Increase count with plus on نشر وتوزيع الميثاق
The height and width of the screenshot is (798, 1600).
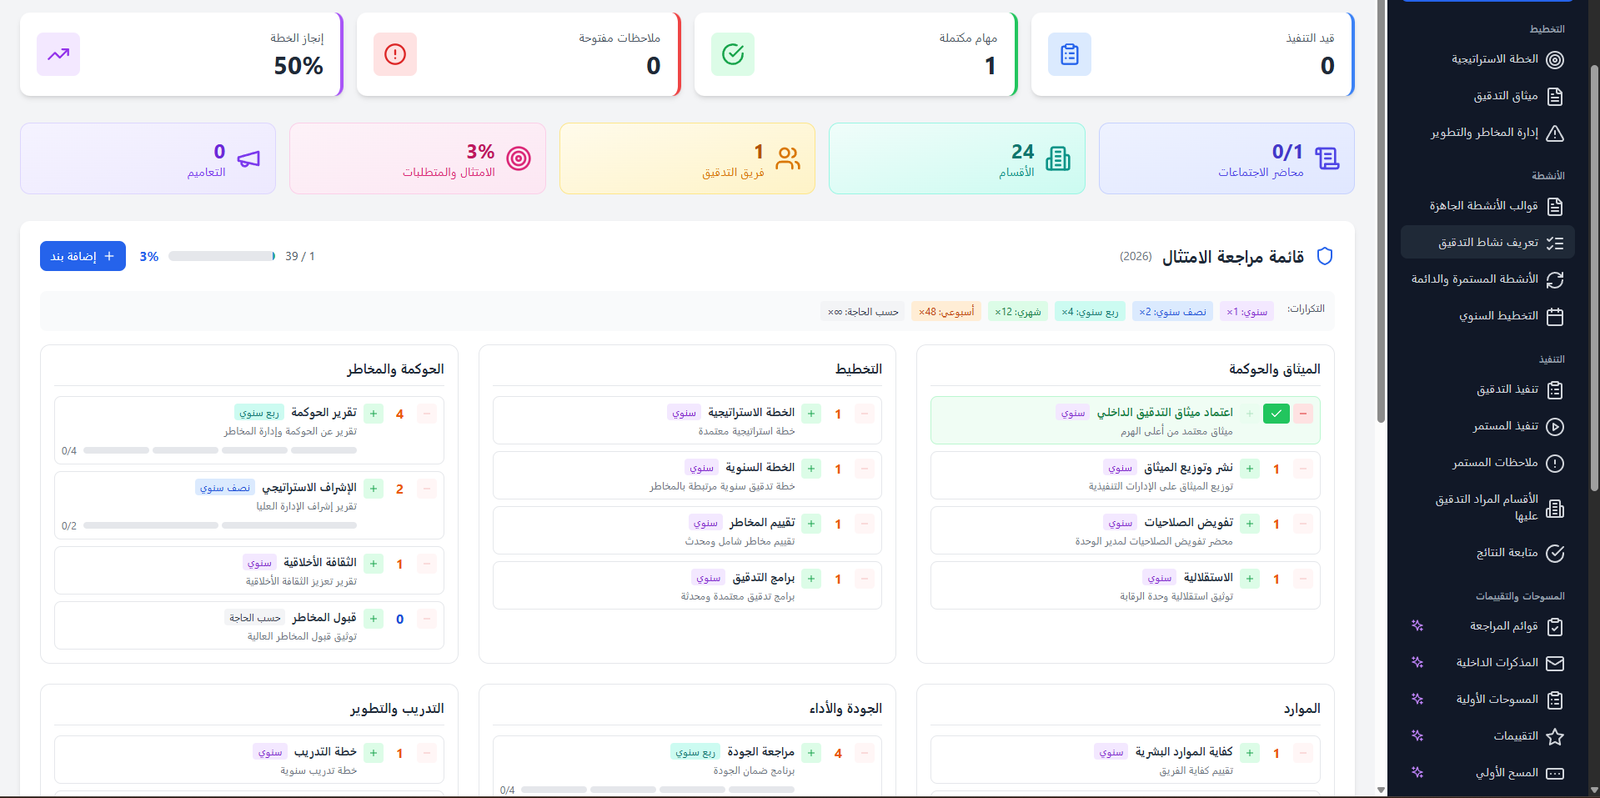tap(1250, 469)
